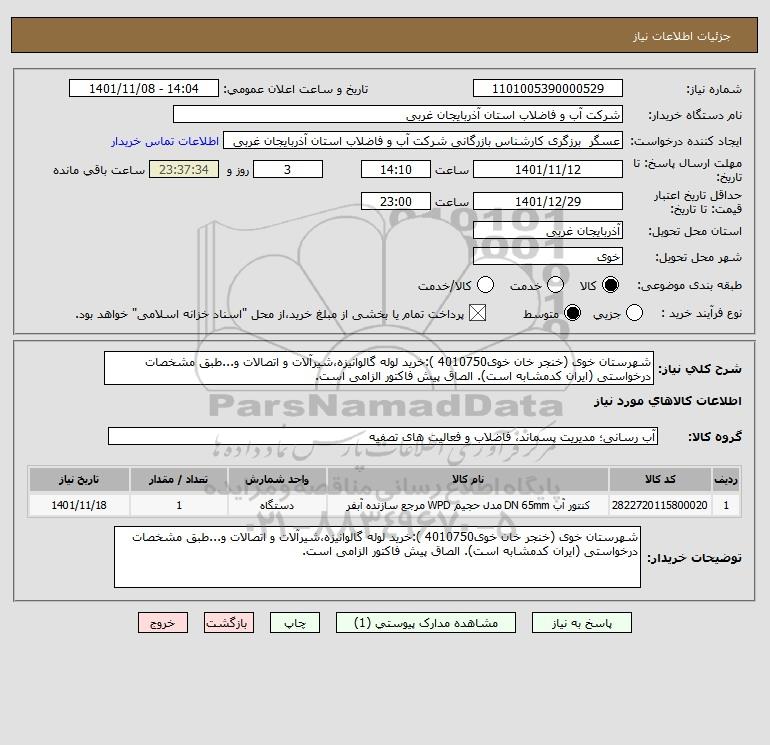Click the delivery province field آذربایجان غربی
This screenshot has width=770, height=745.
[548, 230]
